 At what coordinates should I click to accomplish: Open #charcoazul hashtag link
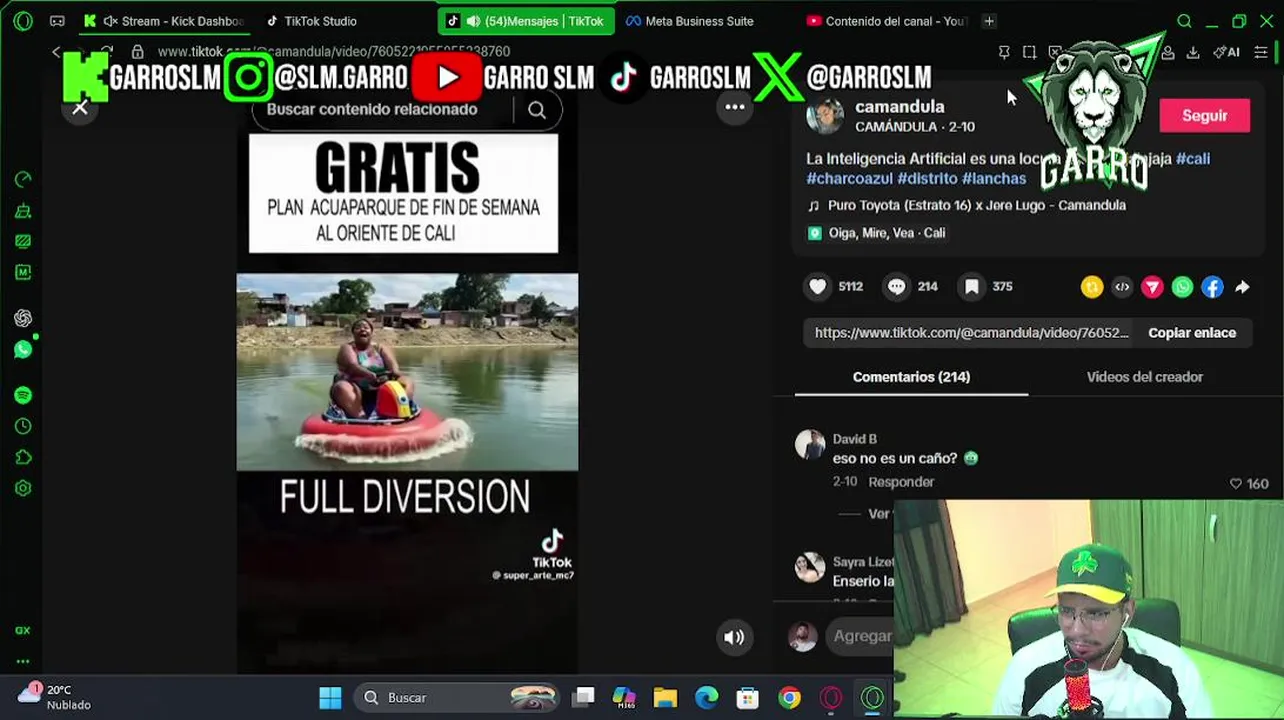tap(849, 179)
